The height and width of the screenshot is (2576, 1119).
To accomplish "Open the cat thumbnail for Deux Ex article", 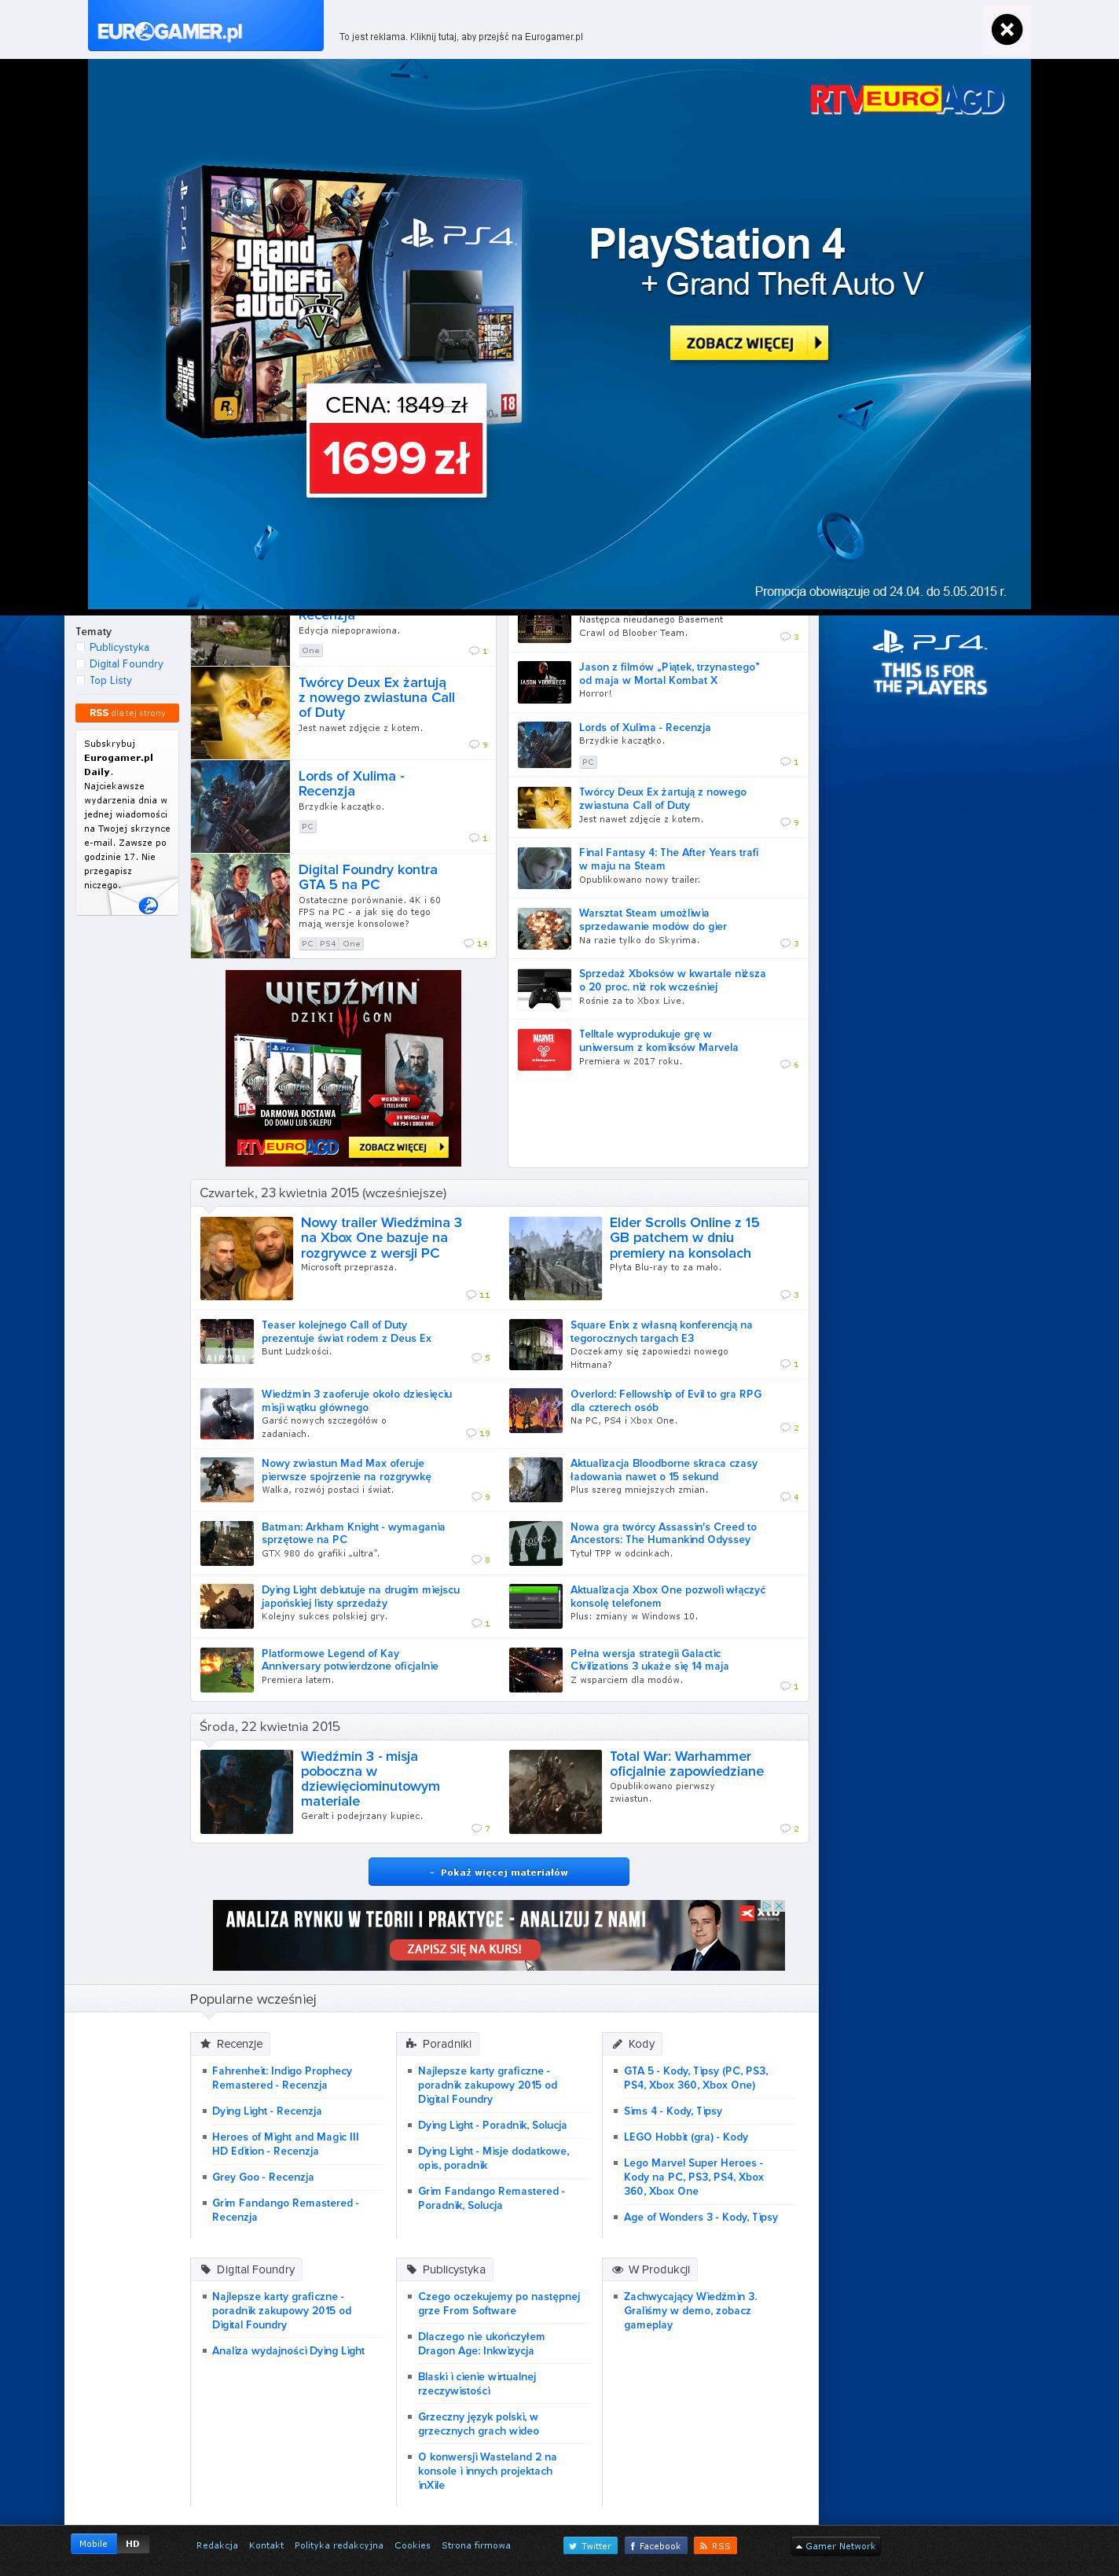I will click(x=240, y=712).
